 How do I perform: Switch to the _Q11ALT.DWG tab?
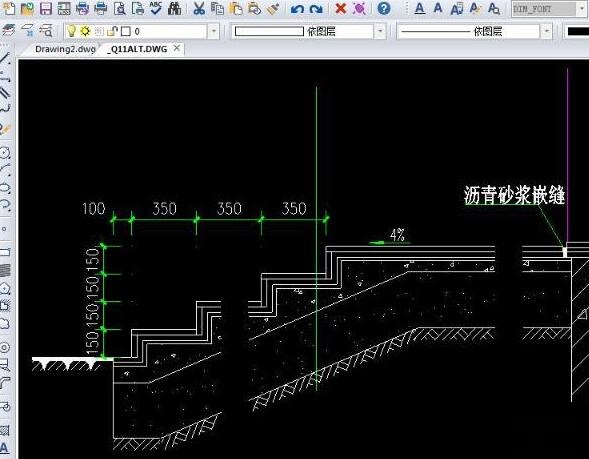pyautogui.click(x=137, y=49)
